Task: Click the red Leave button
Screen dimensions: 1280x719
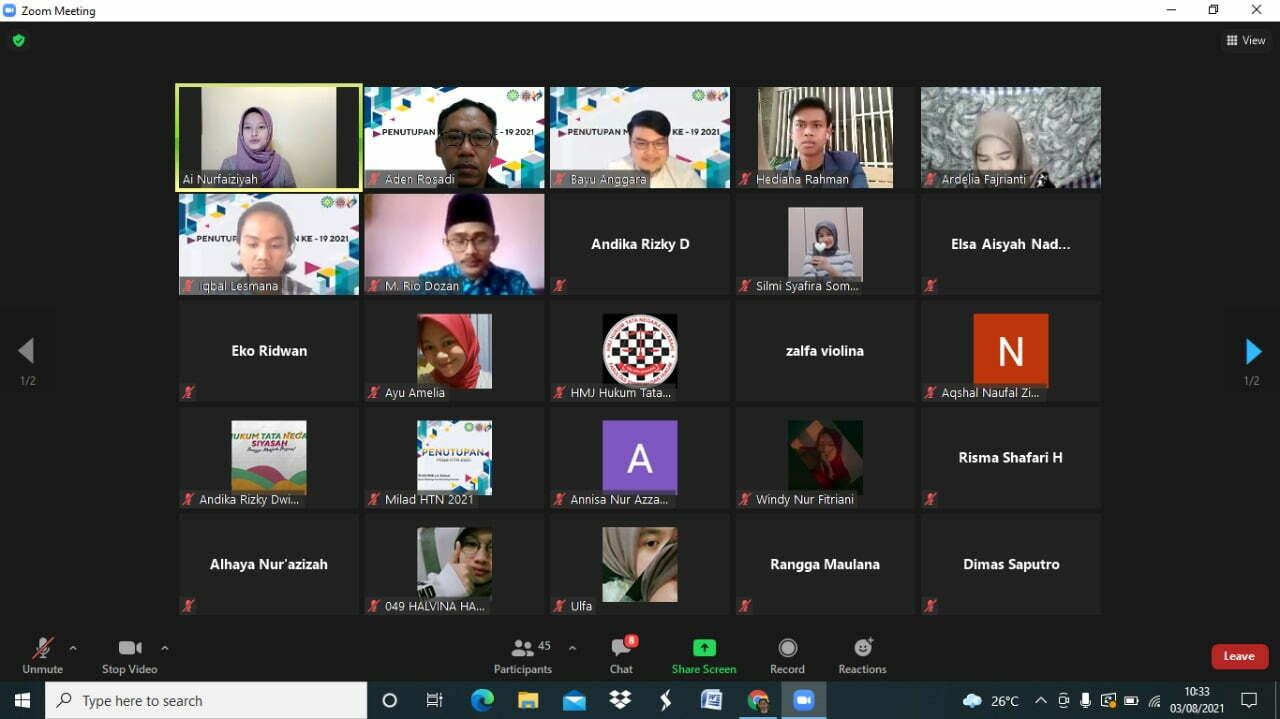Action: 1239,656
